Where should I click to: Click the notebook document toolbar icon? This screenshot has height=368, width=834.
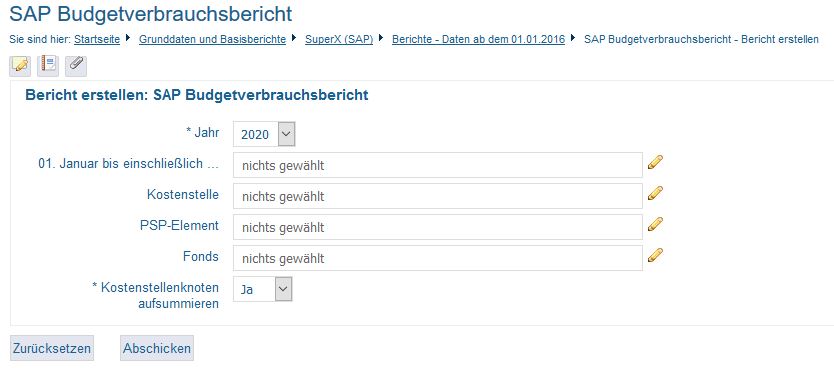coord(48,65)
